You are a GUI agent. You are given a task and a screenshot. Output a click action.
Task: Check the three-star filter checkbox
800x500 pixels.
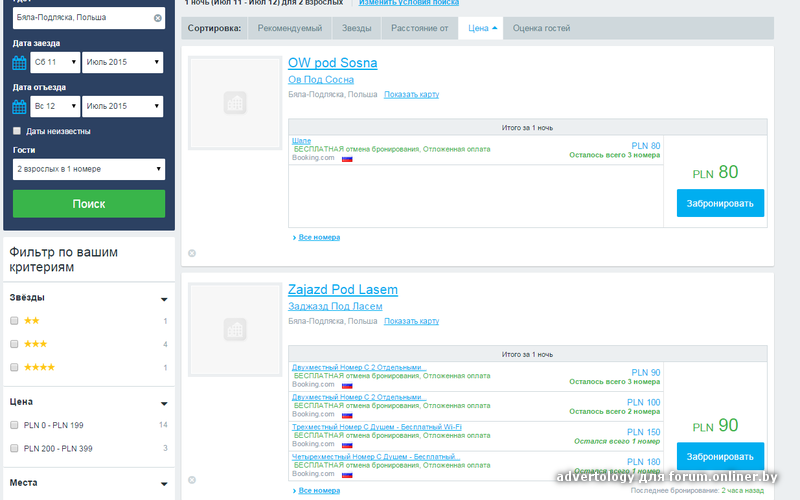click(14, 344)
